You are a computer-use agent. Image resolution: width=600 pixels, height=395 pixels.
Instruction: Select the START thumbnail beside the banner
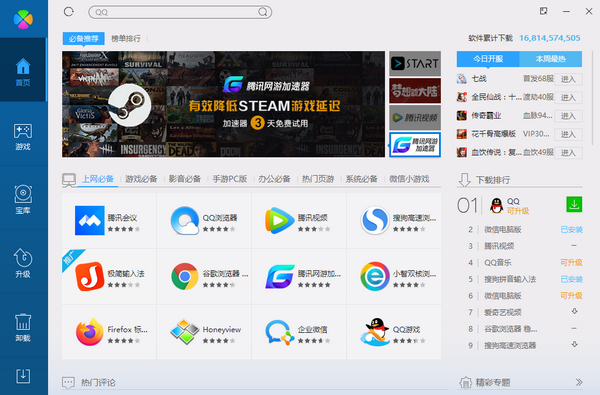coord(415,64)
